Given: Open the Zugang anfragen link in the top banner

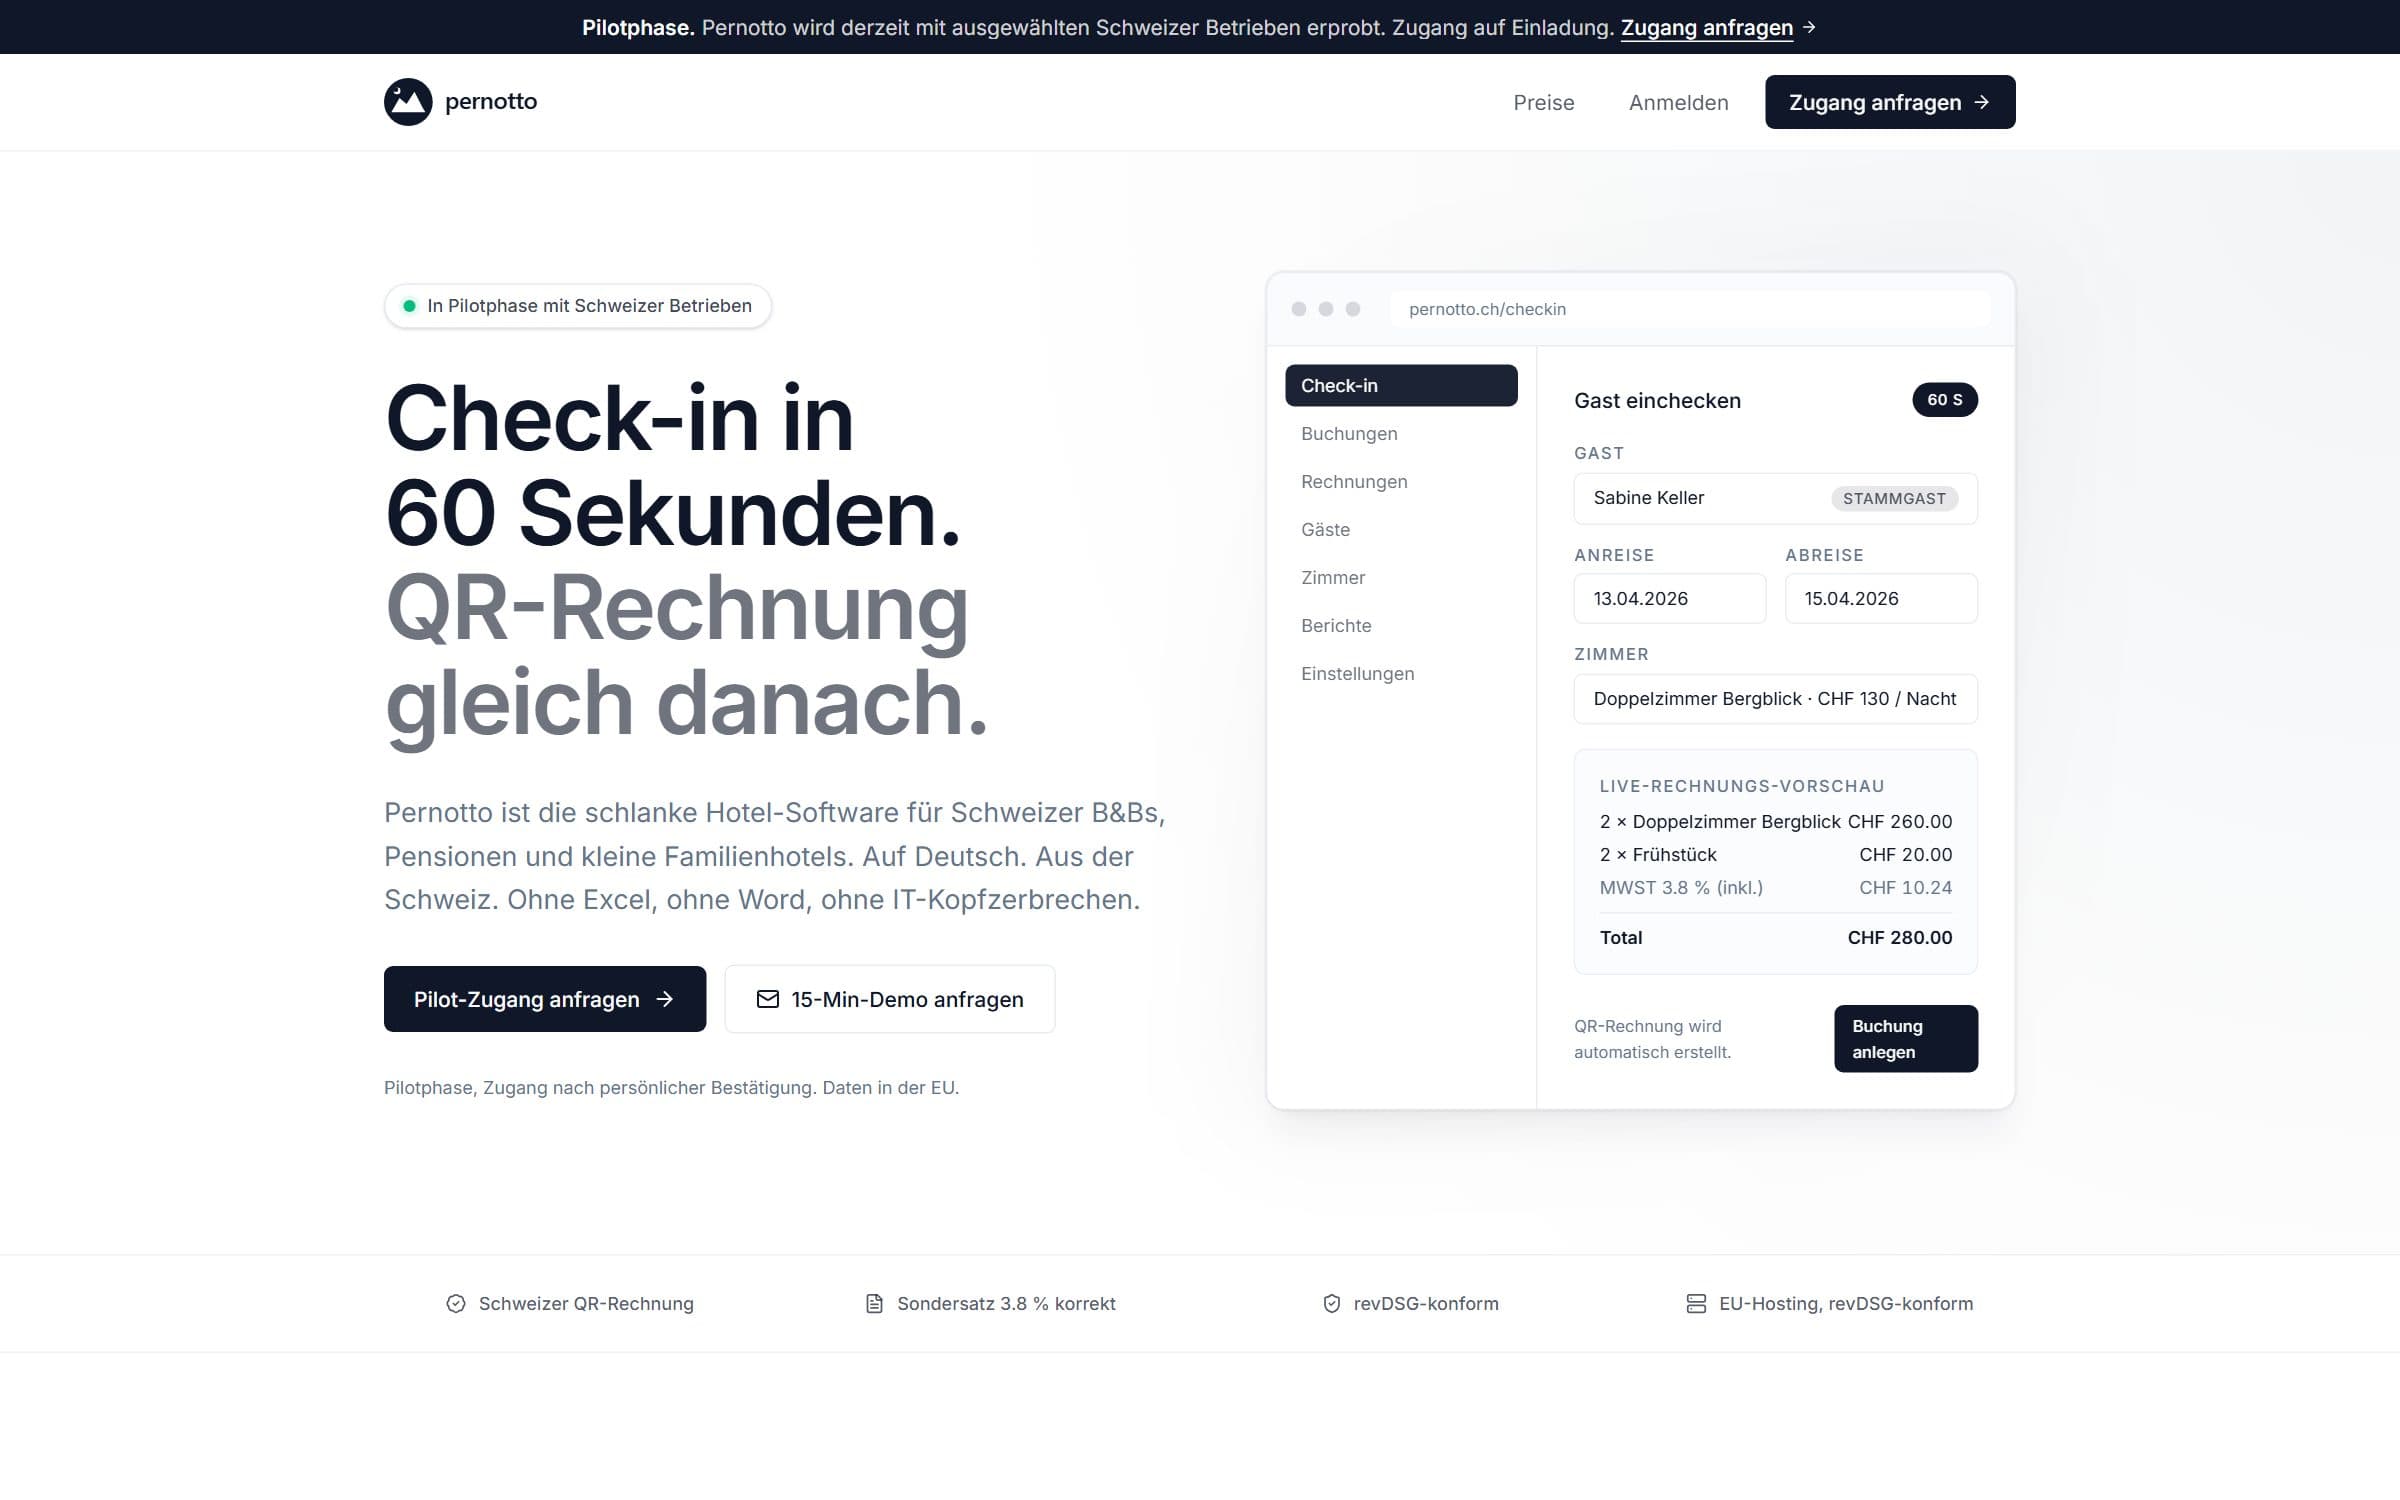Looking at the screenshot, I should point(1707,27).
